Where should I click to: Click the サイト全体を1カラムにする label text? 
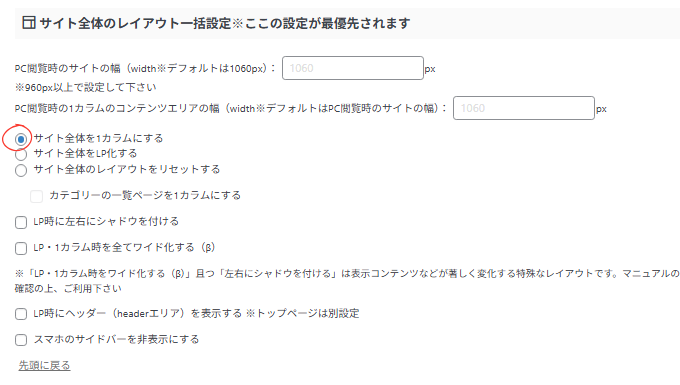(x=98, y=138)
